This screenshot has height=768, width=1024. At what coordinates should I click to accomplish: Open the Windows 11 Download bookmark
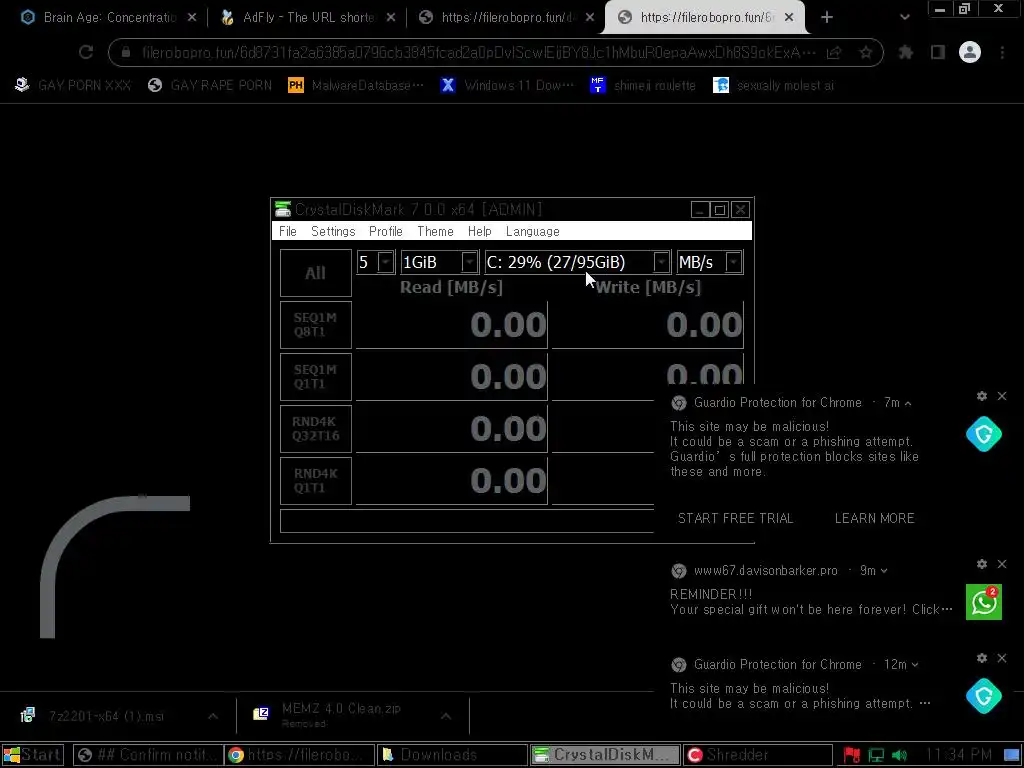tap(507, 85)
